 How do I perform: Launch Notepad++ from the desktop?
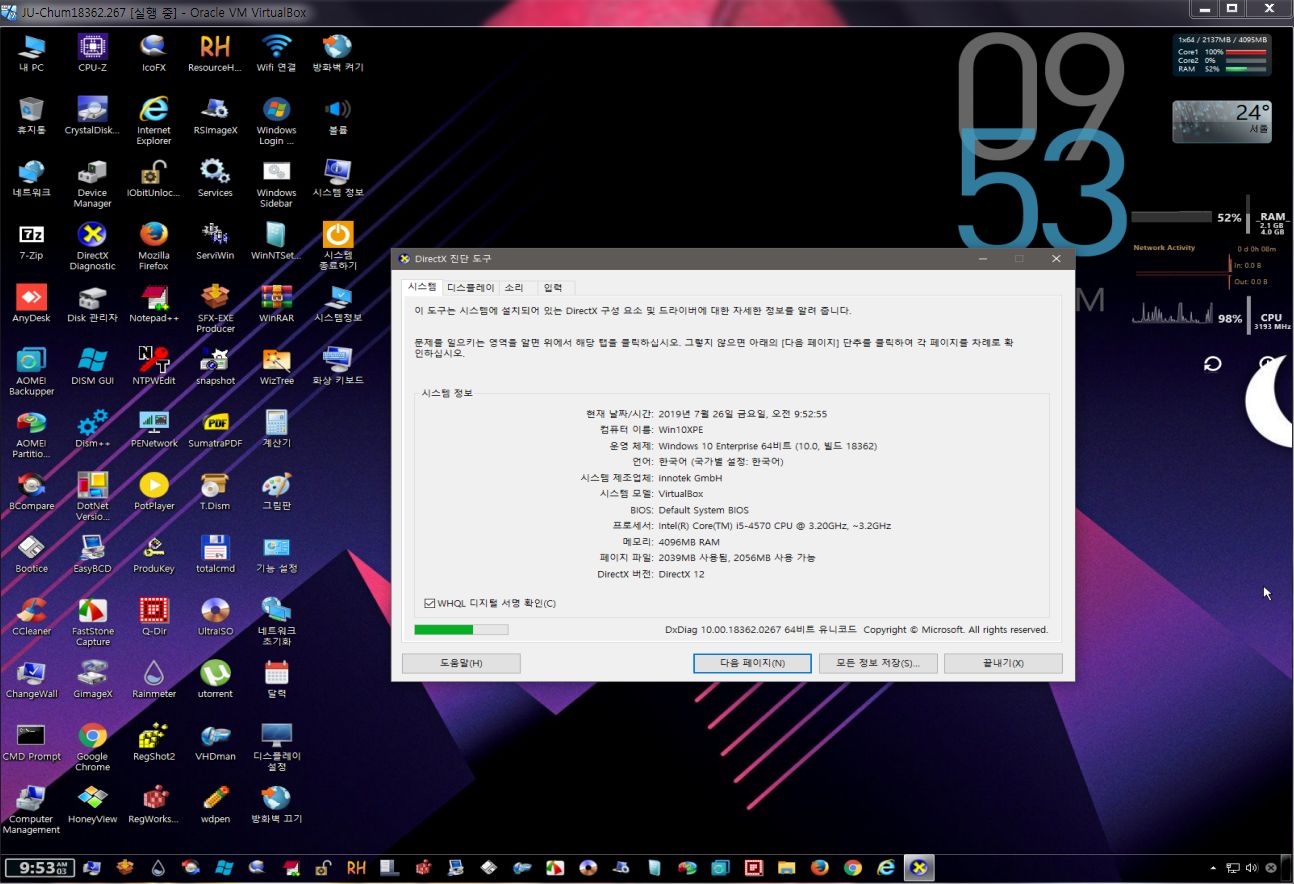(x=154, y=303)
